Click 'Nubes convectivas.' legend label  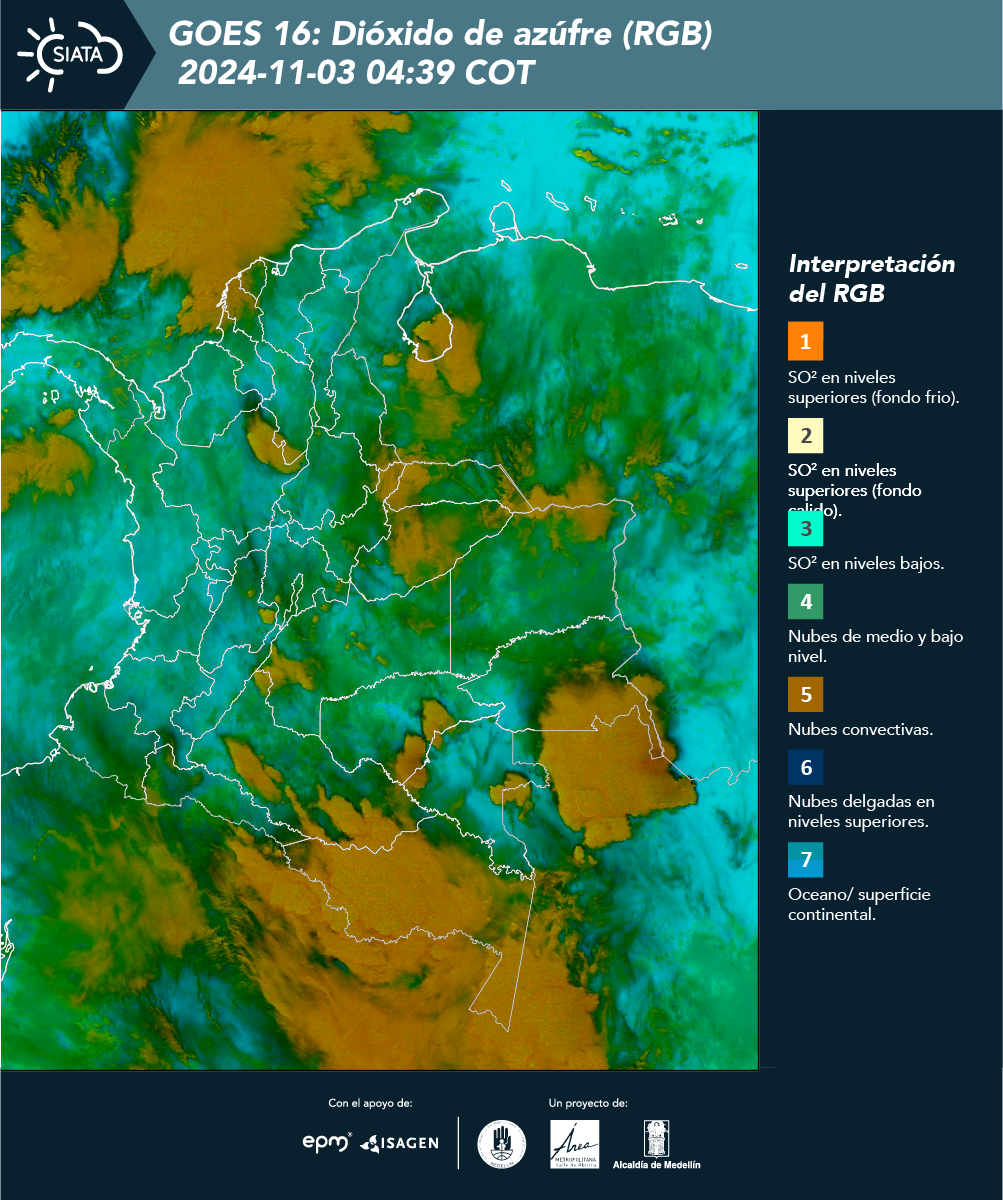tap(861, 729)
